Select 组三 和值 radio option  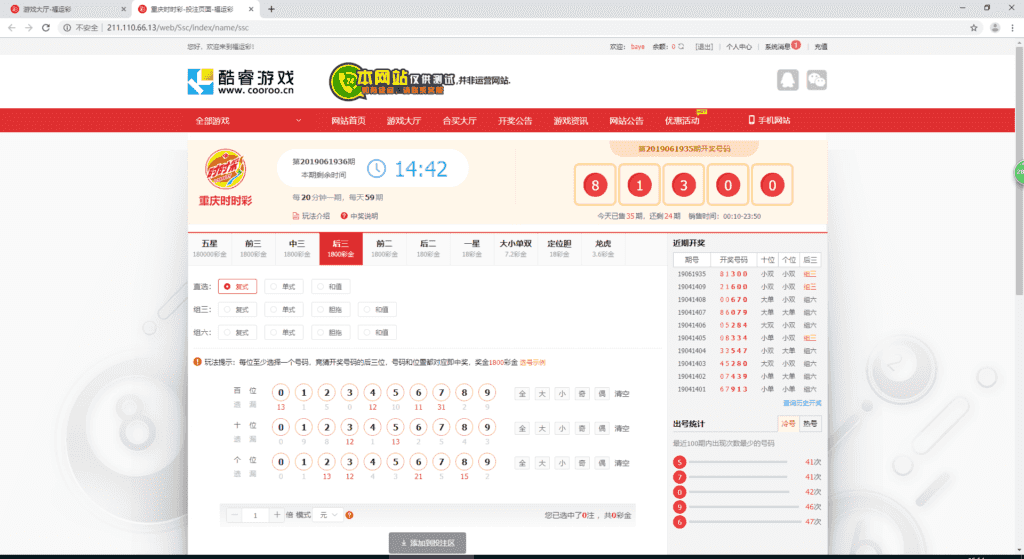point(377,310)
